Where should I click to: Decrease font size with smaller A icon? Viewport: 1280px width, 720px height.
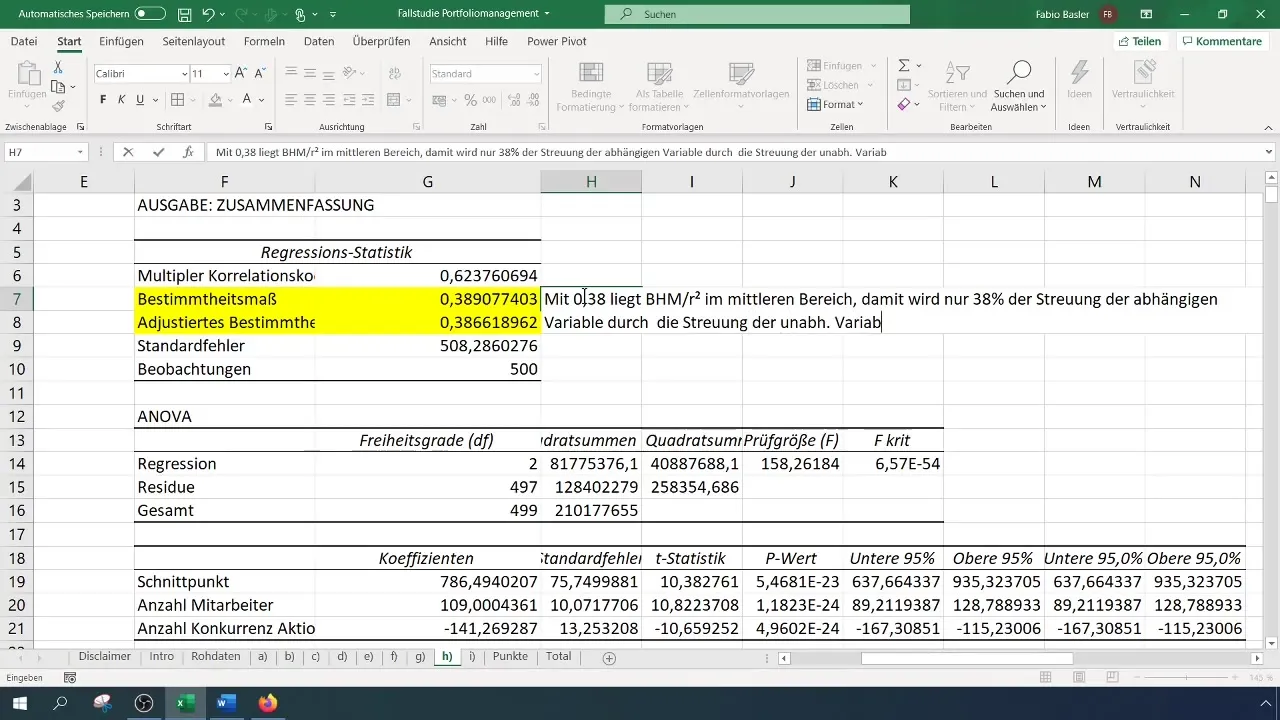259,74
